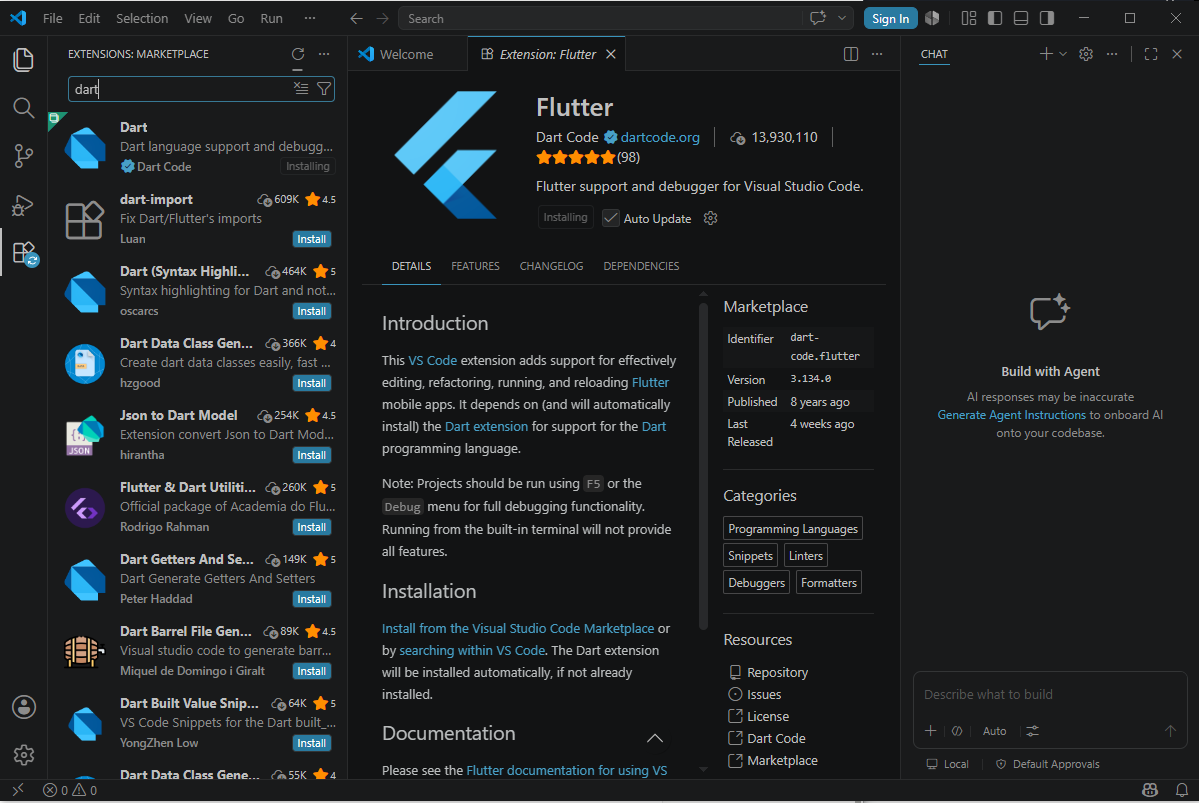Switch to the CHANGELOG tab
Image resolution: width=1199 pixels, height=803 pixels.
(551, 266)
